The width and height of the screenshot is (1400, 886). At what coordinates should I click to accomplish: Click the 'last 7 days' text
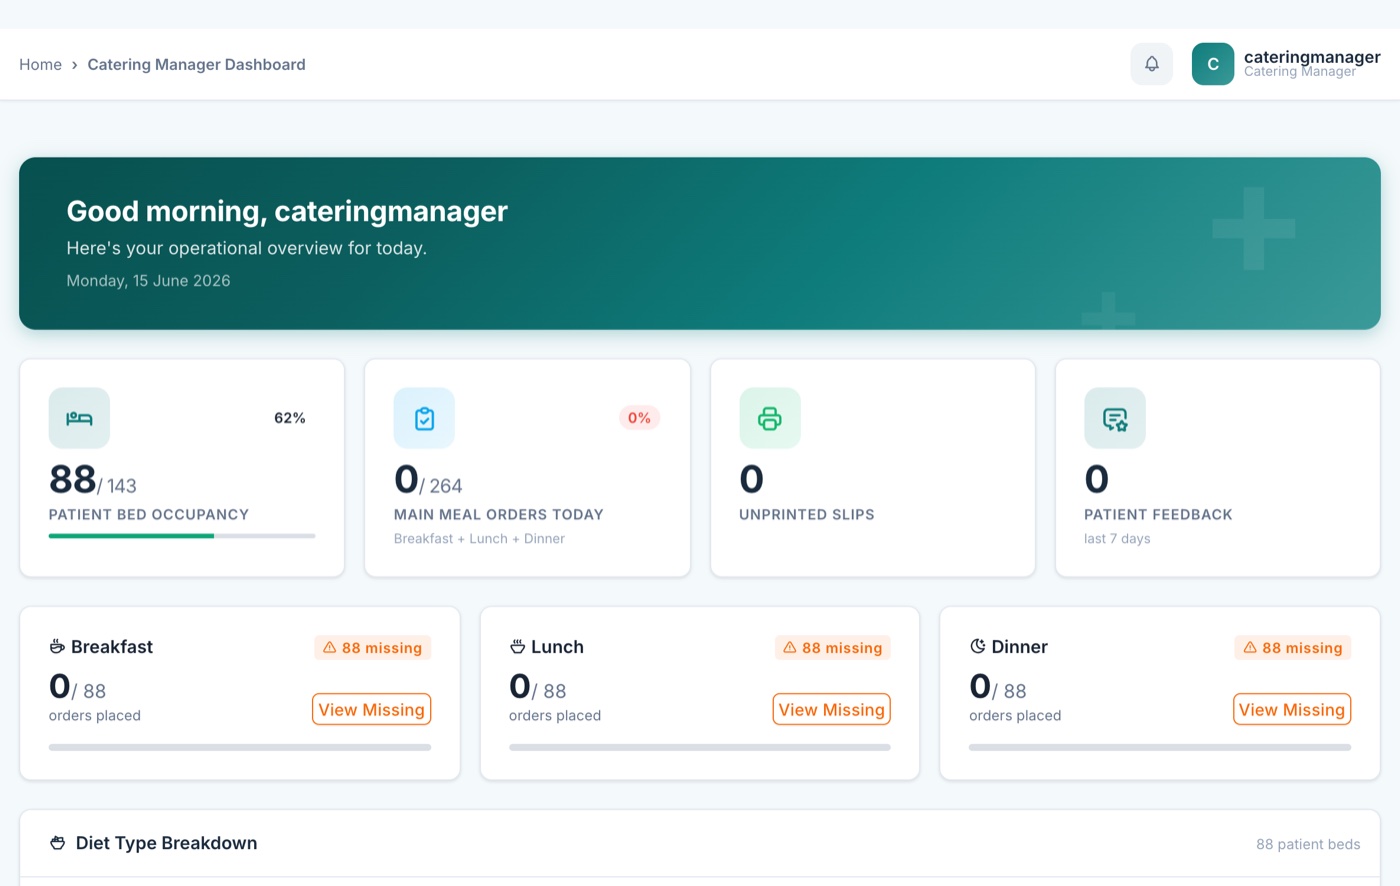(1117, 538)
